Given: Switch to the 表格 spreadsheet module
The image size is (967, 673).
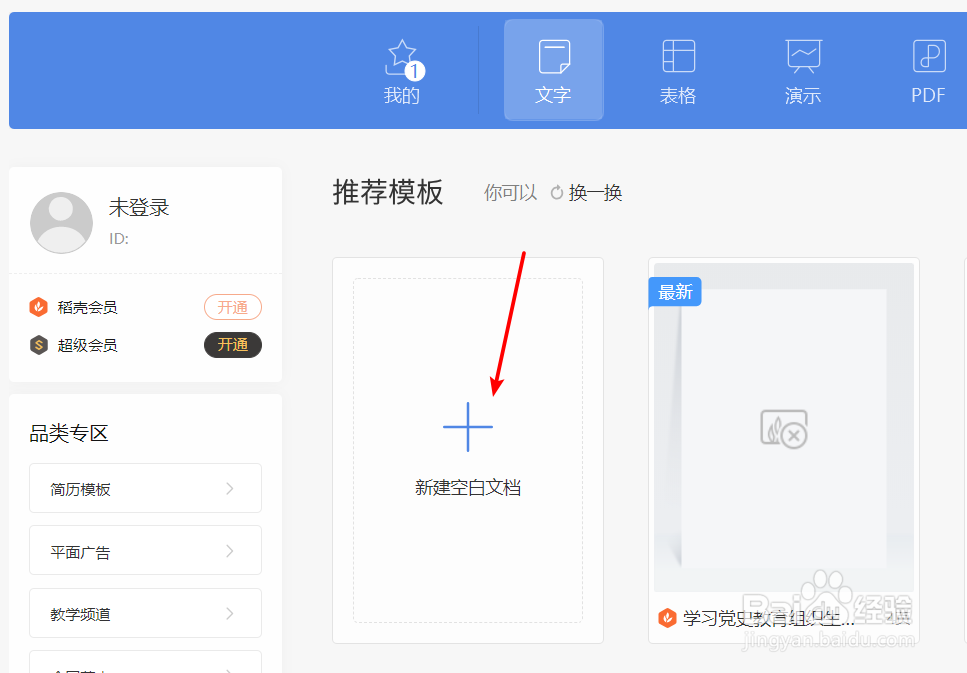Looking at the screenshot, I should (x=678, y=70).
